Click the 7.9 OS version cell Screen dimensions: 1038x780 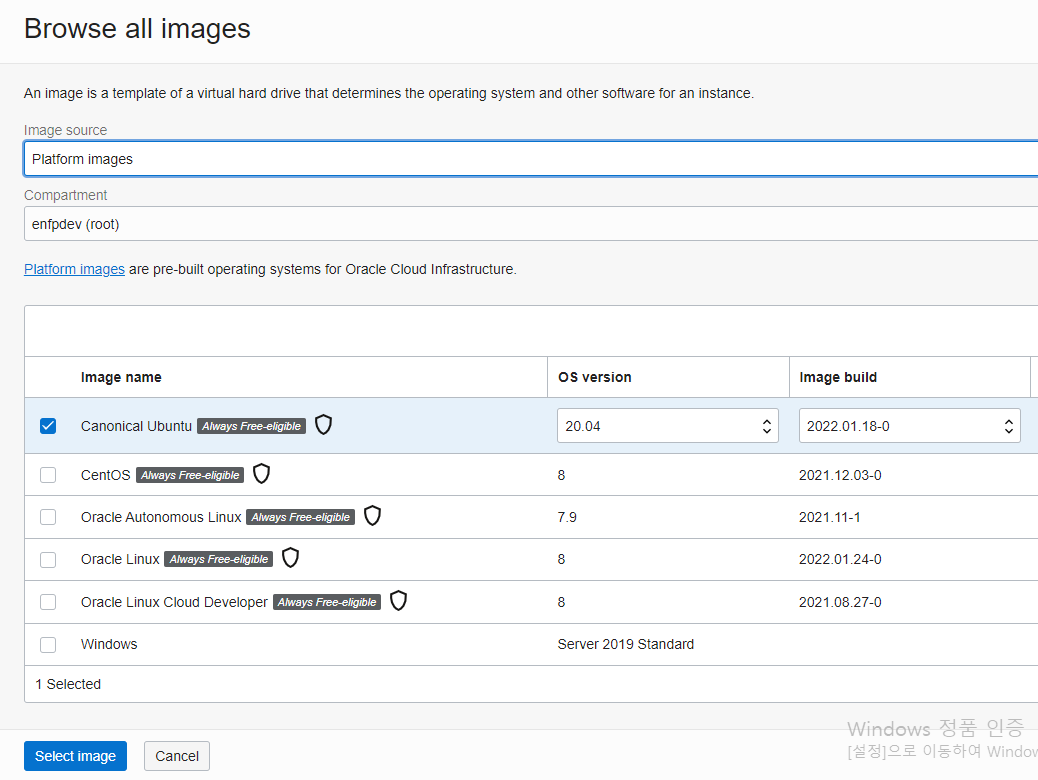(567, 518)
